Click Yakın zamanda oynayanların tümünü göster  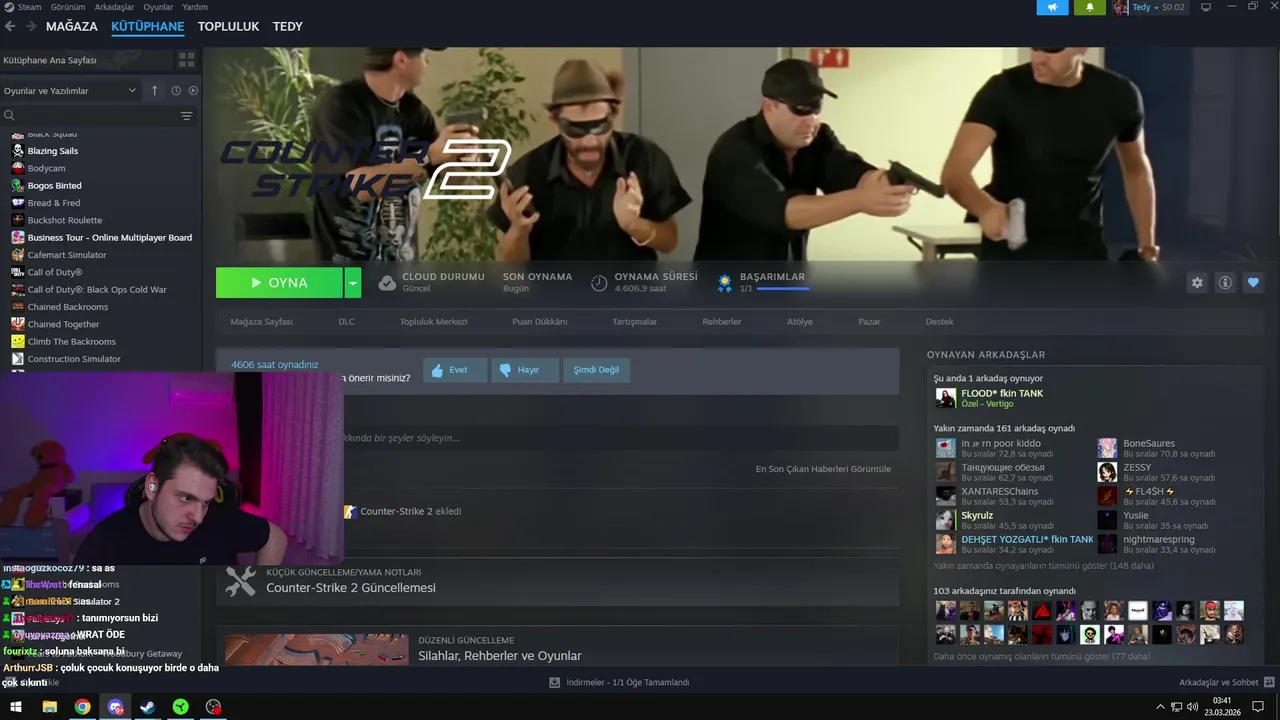[1044, 565]
